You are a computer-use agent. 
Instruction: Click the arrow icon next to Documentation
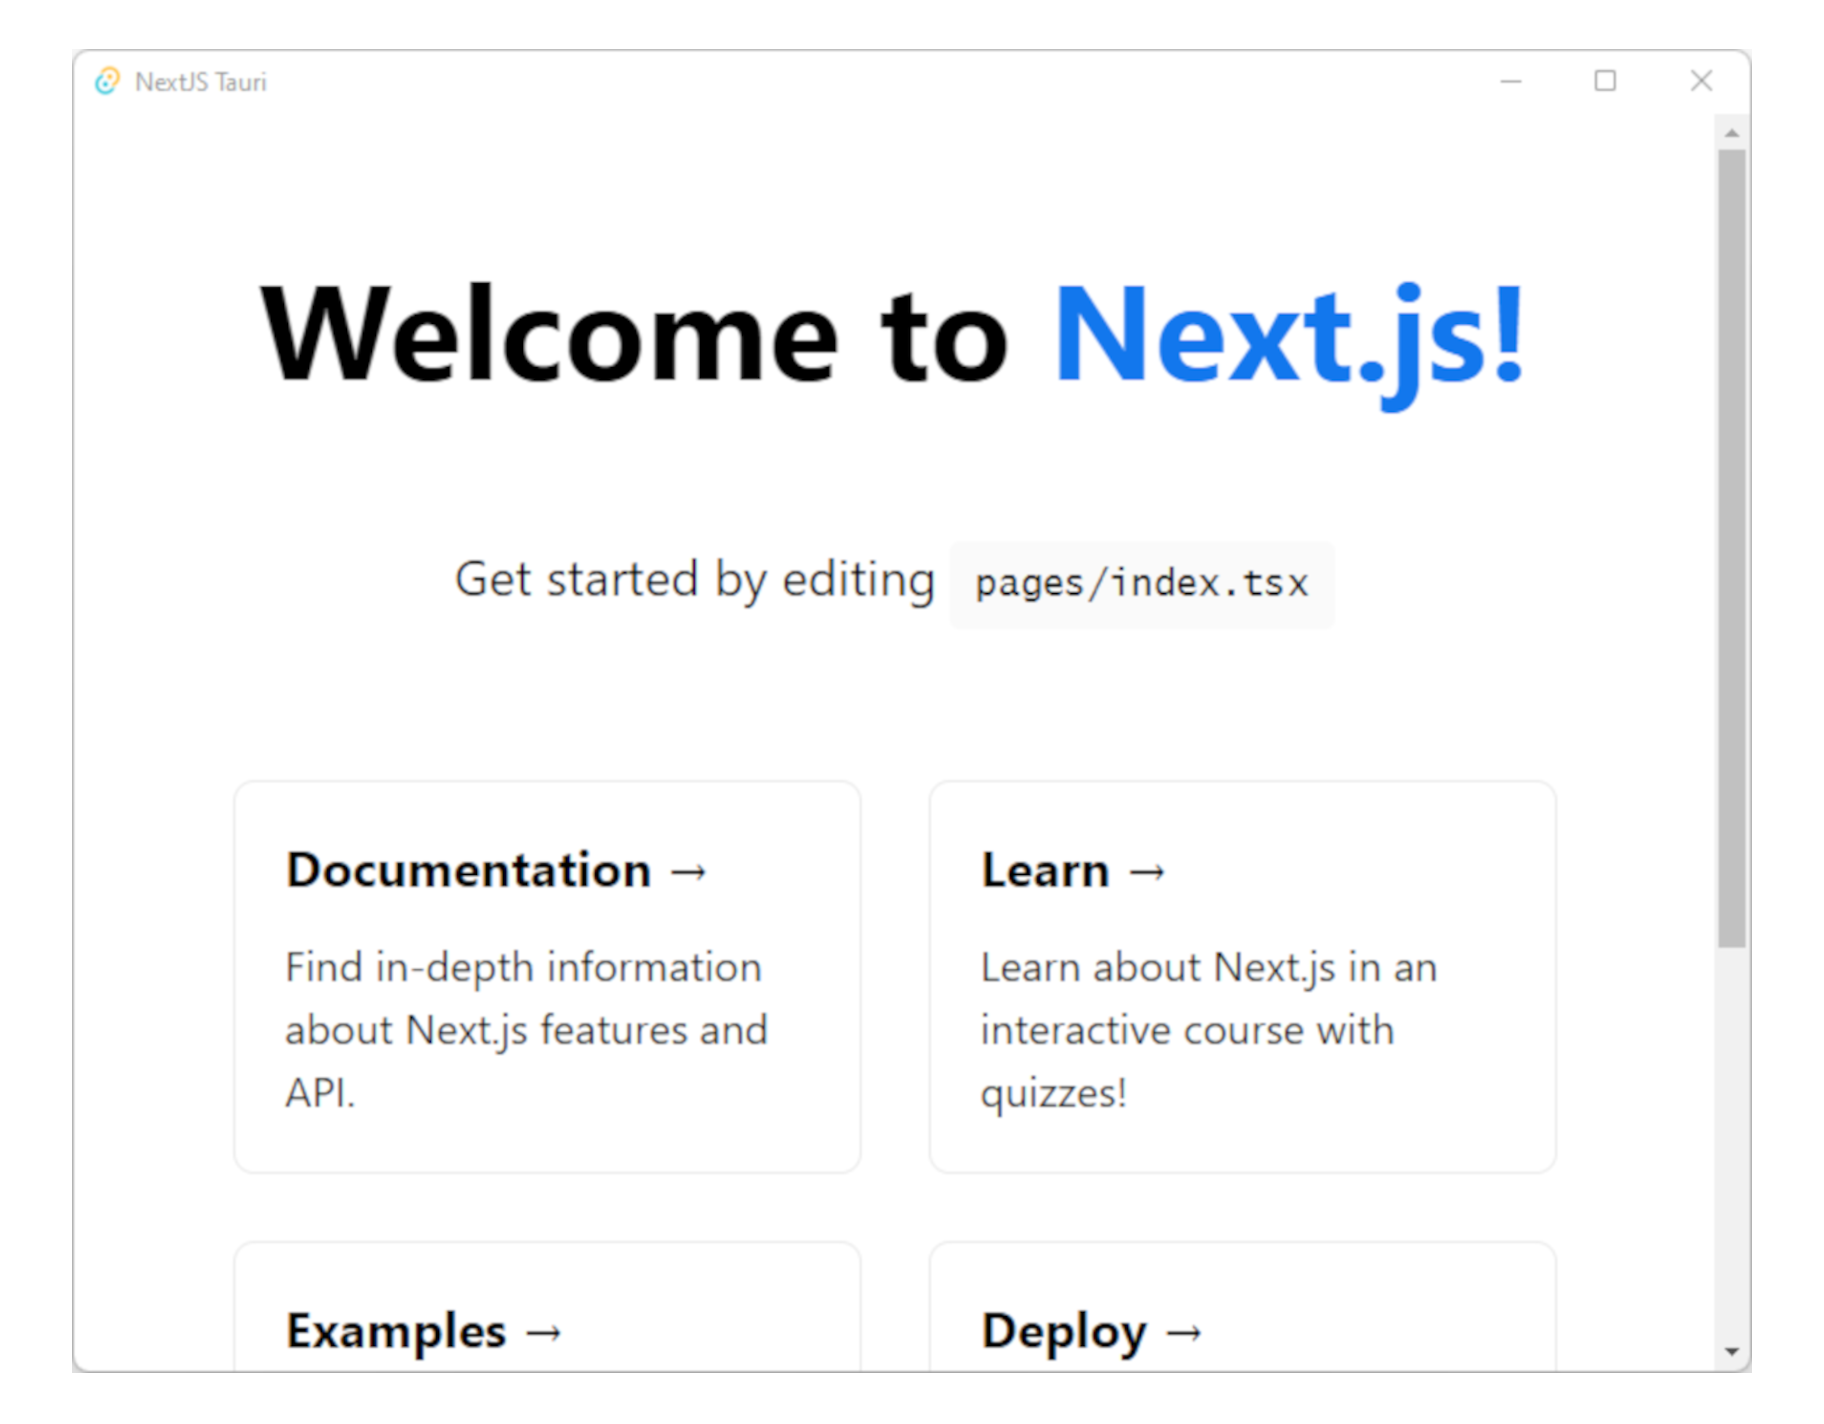[x=691, y=871]
